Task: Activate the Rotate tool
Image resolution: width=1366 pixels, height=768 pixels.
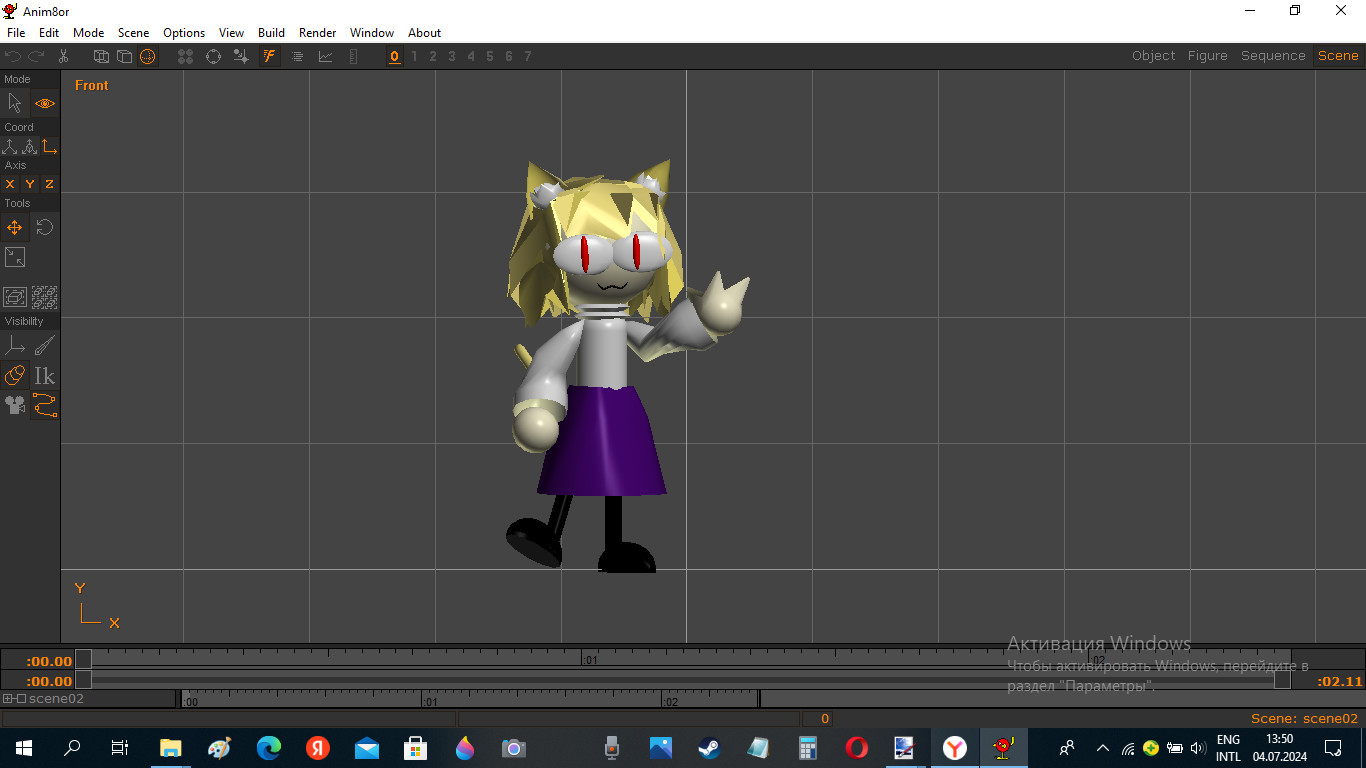Action: click(x=44, y=227)
